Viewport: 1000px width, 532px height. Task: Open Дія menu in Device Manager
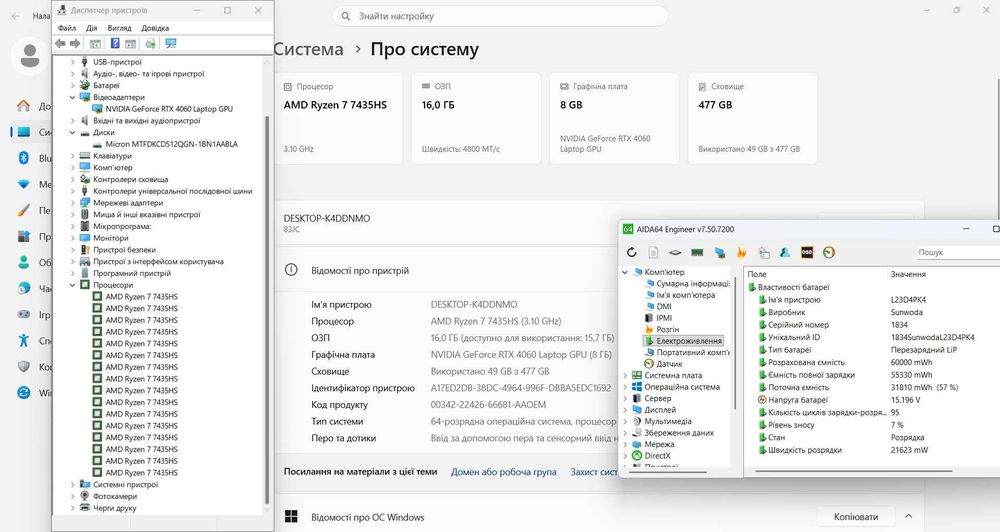click(92, 28)
